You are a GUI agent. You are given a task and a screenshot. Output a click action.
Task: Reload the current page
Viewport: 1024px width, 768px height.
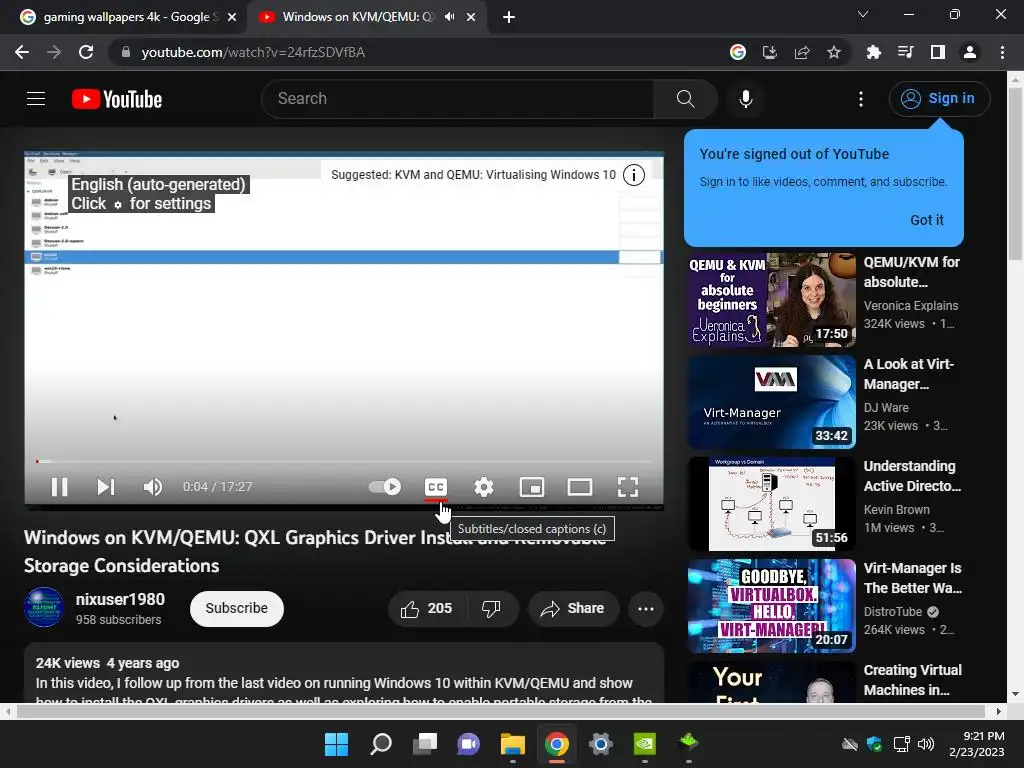click(86, 52)
